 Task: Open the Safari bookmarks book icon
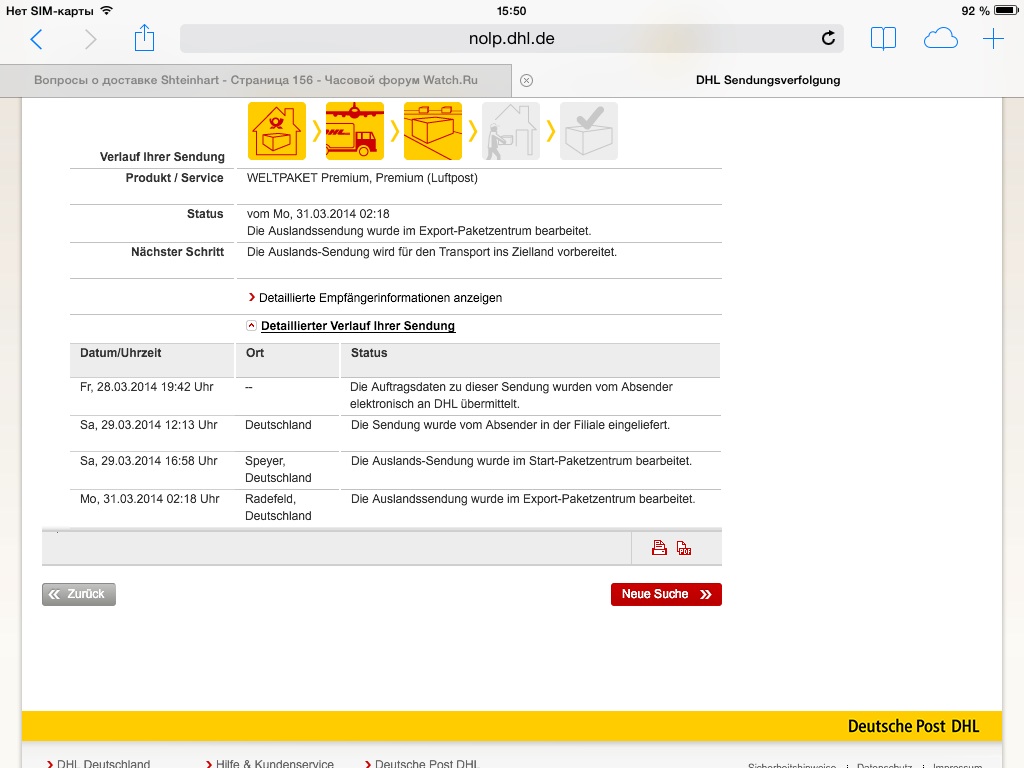[883, 39]
